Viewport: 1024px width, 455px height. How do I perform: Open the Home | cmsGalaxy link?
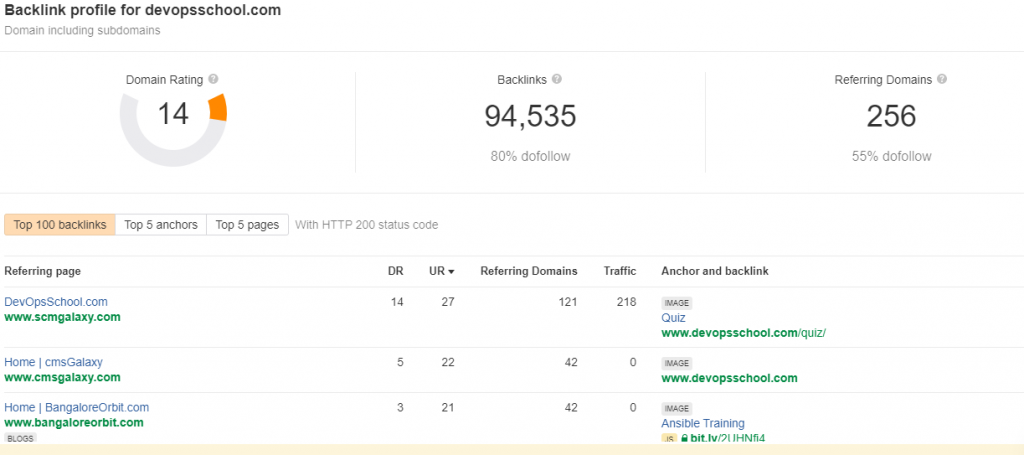[54, 362]
